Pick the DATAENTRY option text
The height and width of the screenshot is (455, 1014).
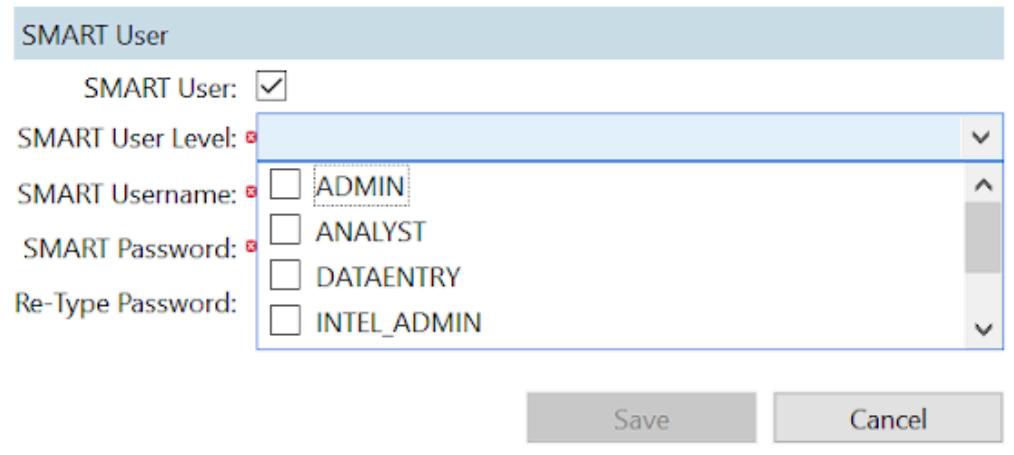pos(387,277)
